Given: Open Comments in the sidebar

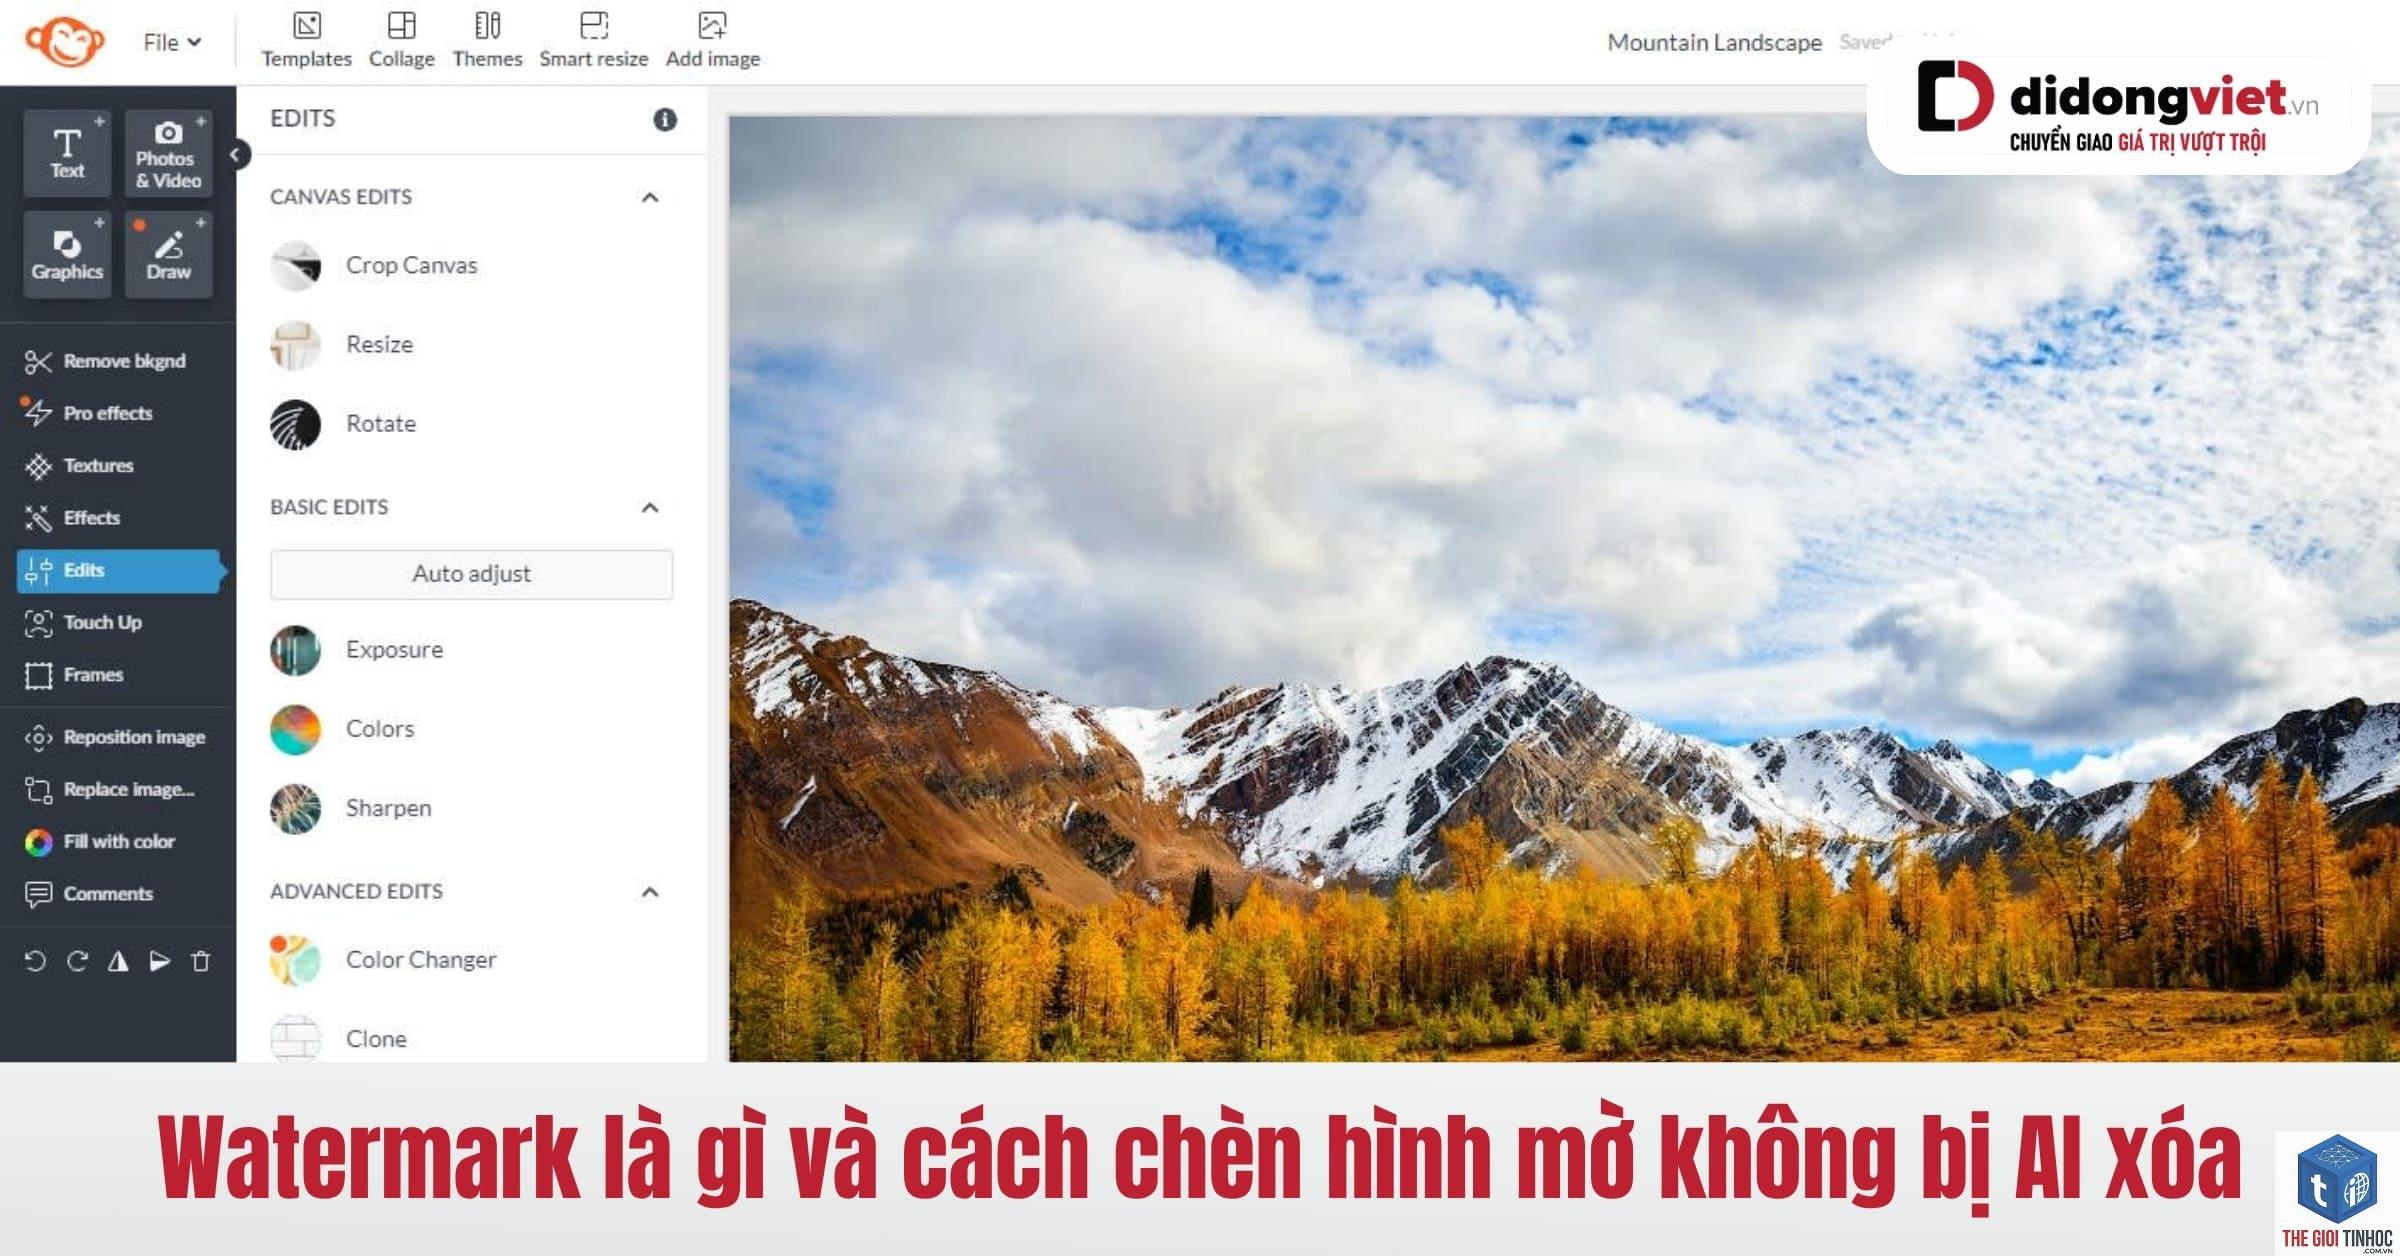Looking at the screenshot, I should click(x=89, y=894).
